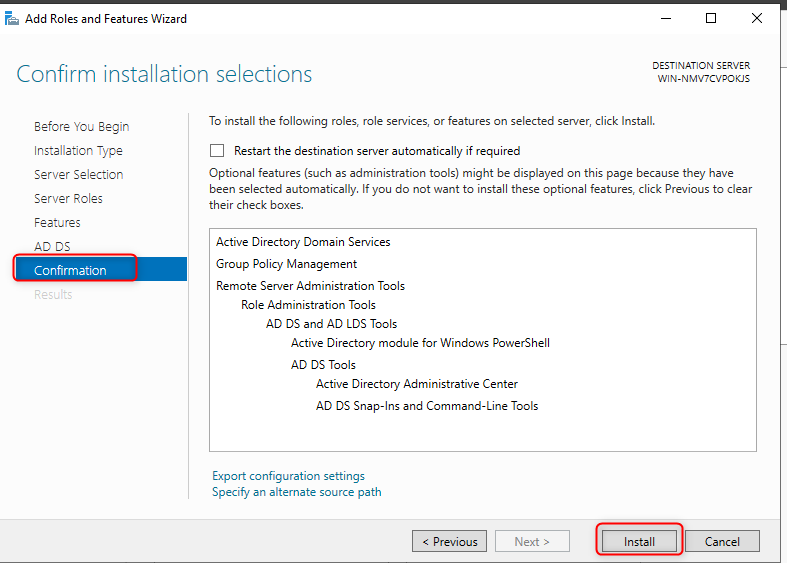Cancel the wizard
This screenshot has height=563, width=787.
pos(722,541)
